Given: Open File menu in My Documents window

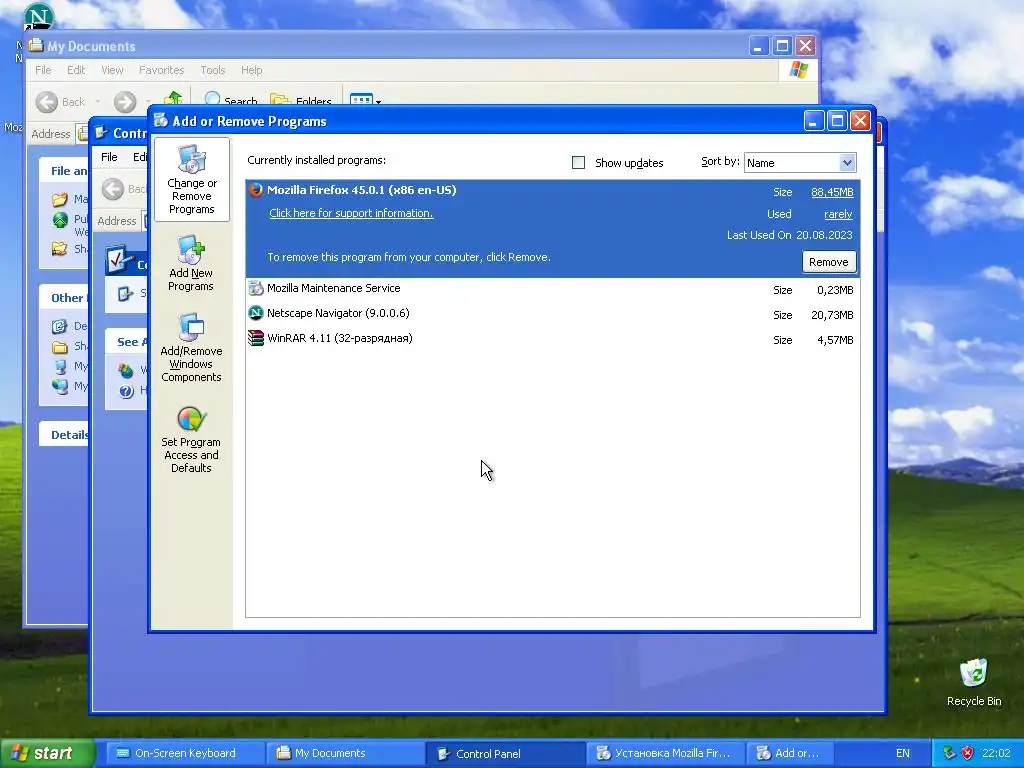Looking at the screenshot, I should (x=43, y=70).
